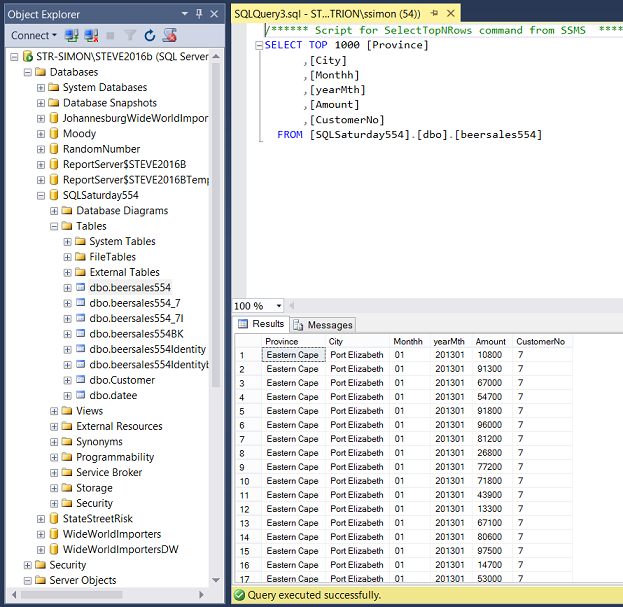Expand the WideWorldImporters database node
623x607 pixels.
(x=41, y=534)
